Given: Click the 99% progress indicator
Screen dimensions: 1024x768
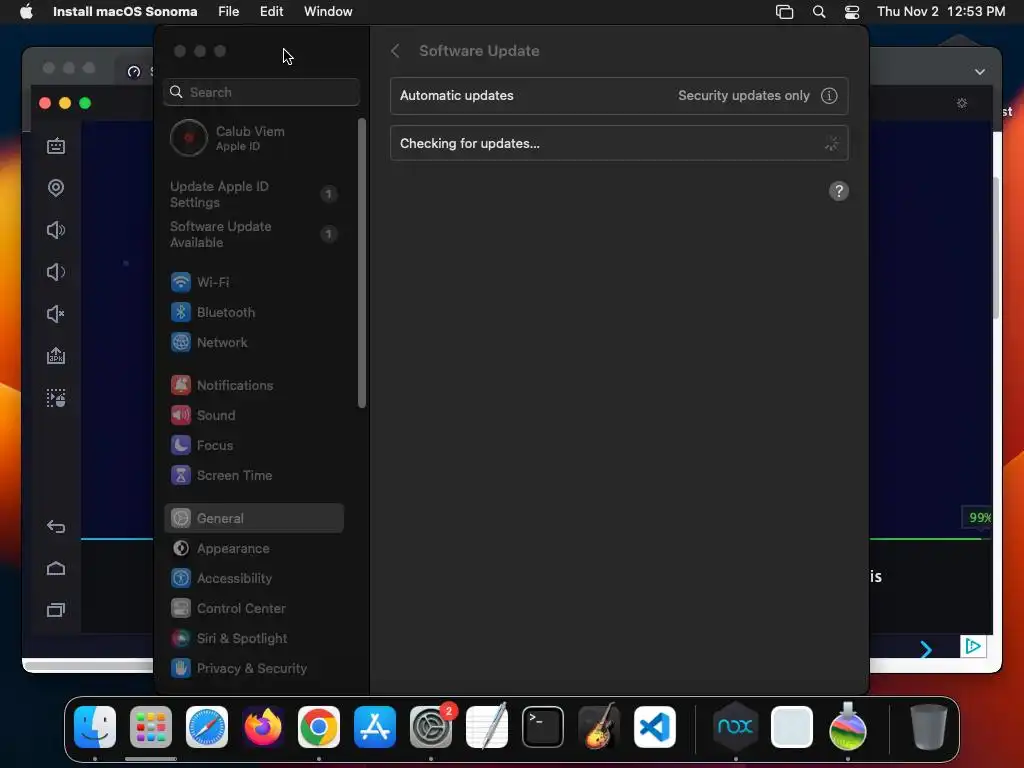Looking at the screenshot, I should point(978,518).
